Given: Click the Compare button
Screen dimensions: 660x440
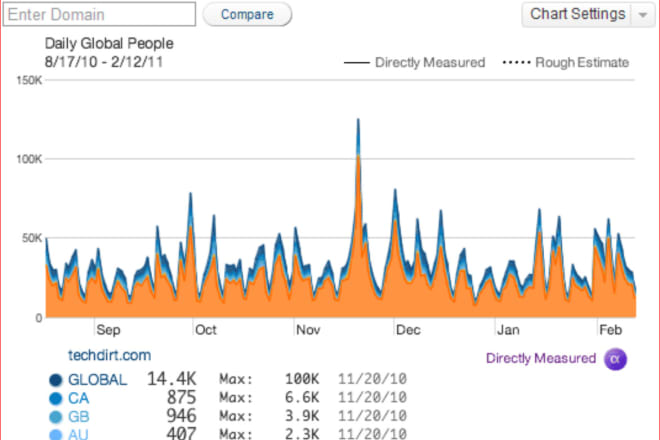Looking at the screenshot, I should pos(247,14).
